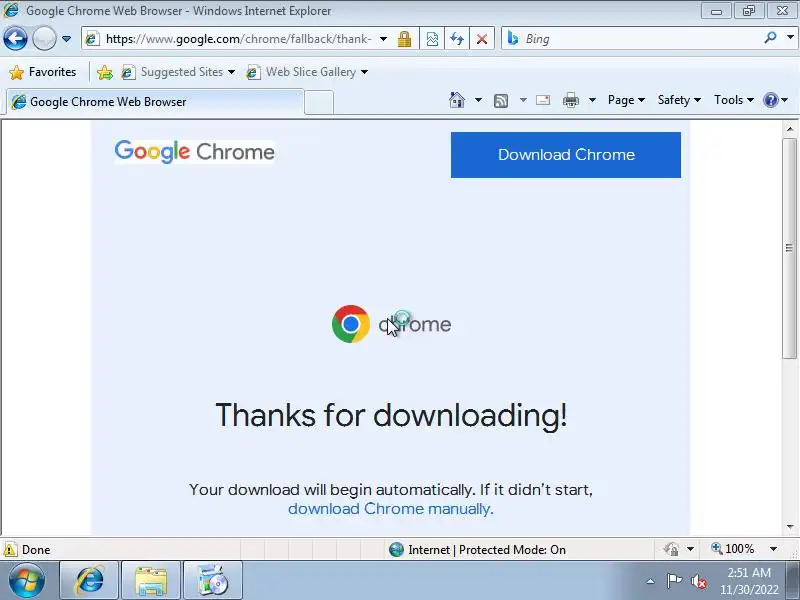Open Action Center flag icon
800x600 pixels.
[x=674, y=581]
